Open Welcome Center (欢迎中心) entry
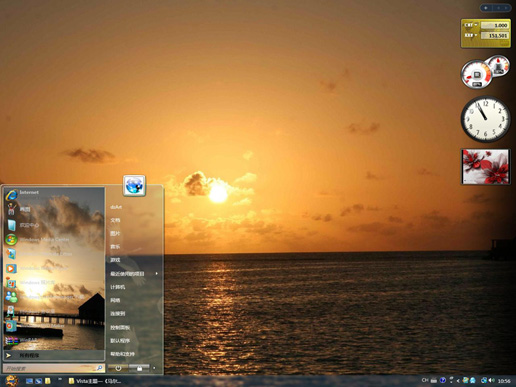This screenshot has width=516, height=387. pyautogui.click(x=53, y=225)
